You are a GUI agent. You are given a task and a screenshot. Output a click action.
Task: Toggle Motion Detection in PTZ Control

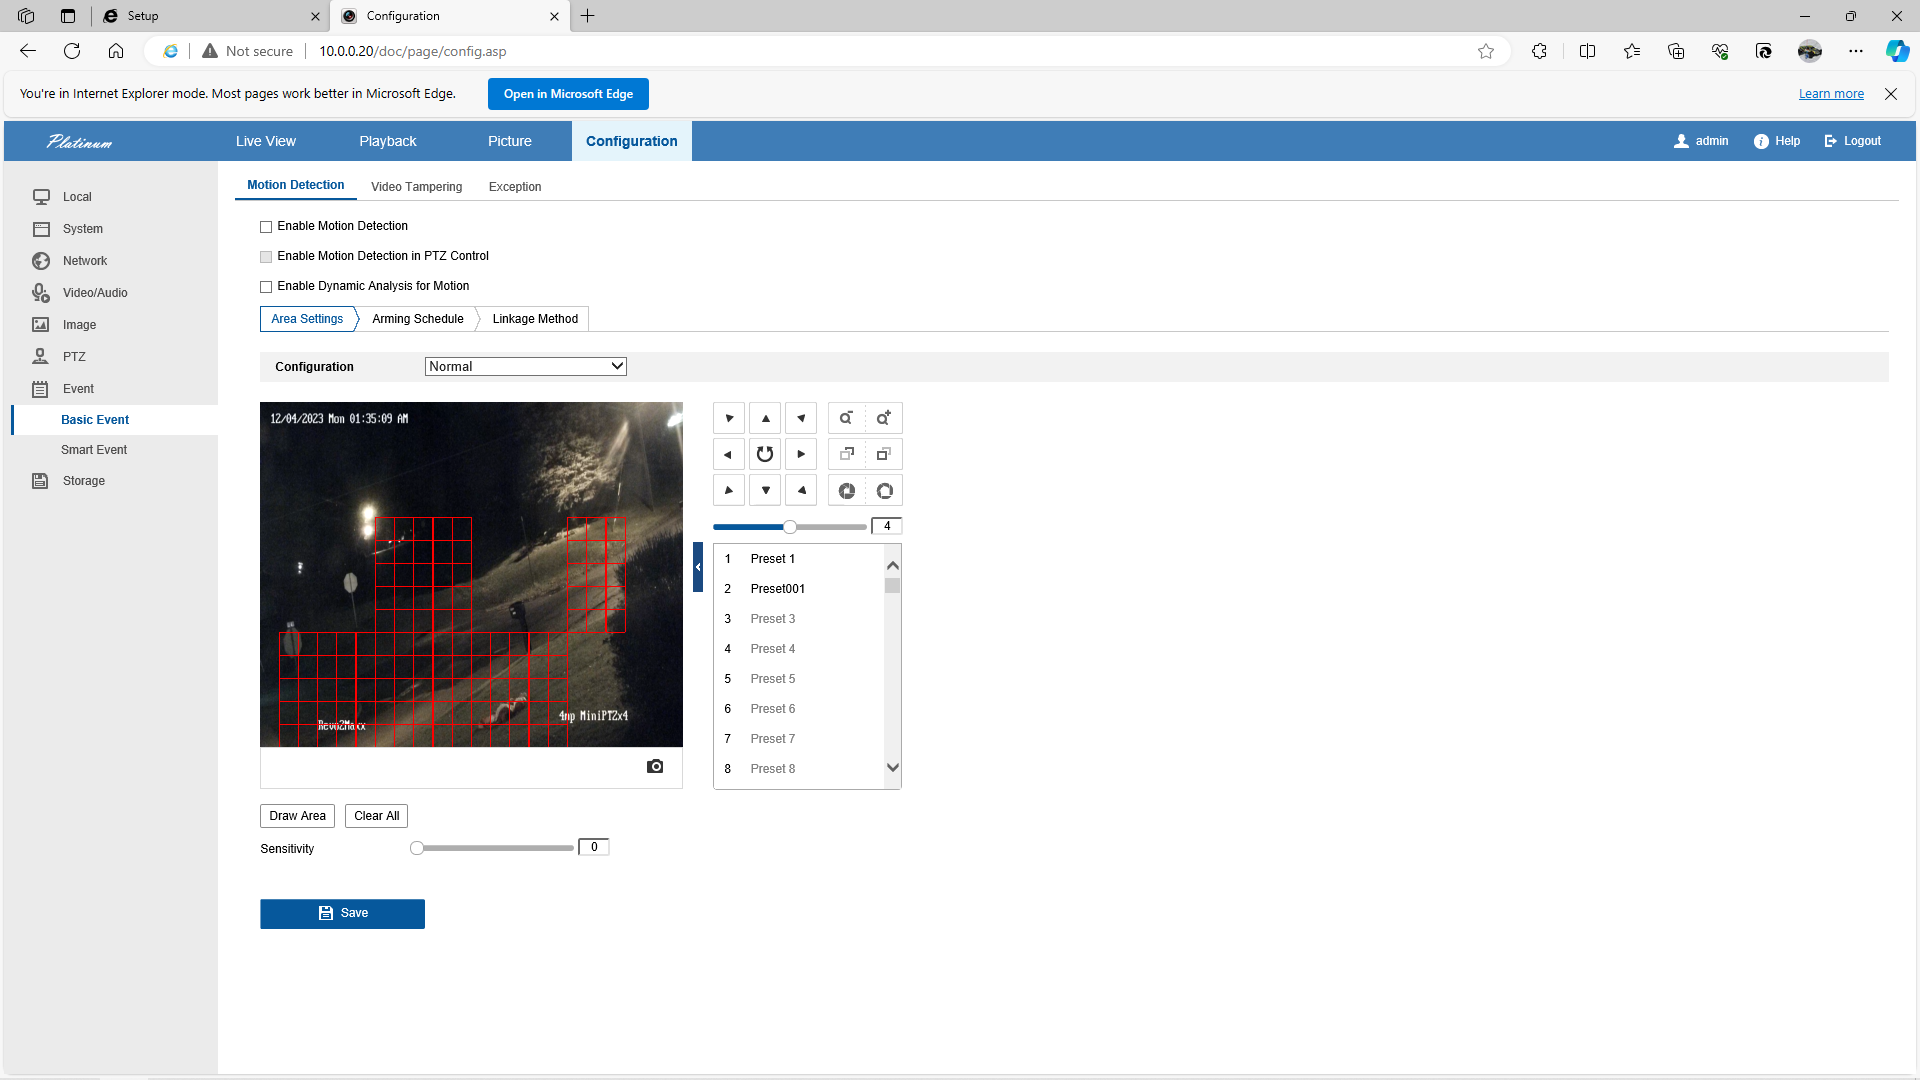pos(266,257)
